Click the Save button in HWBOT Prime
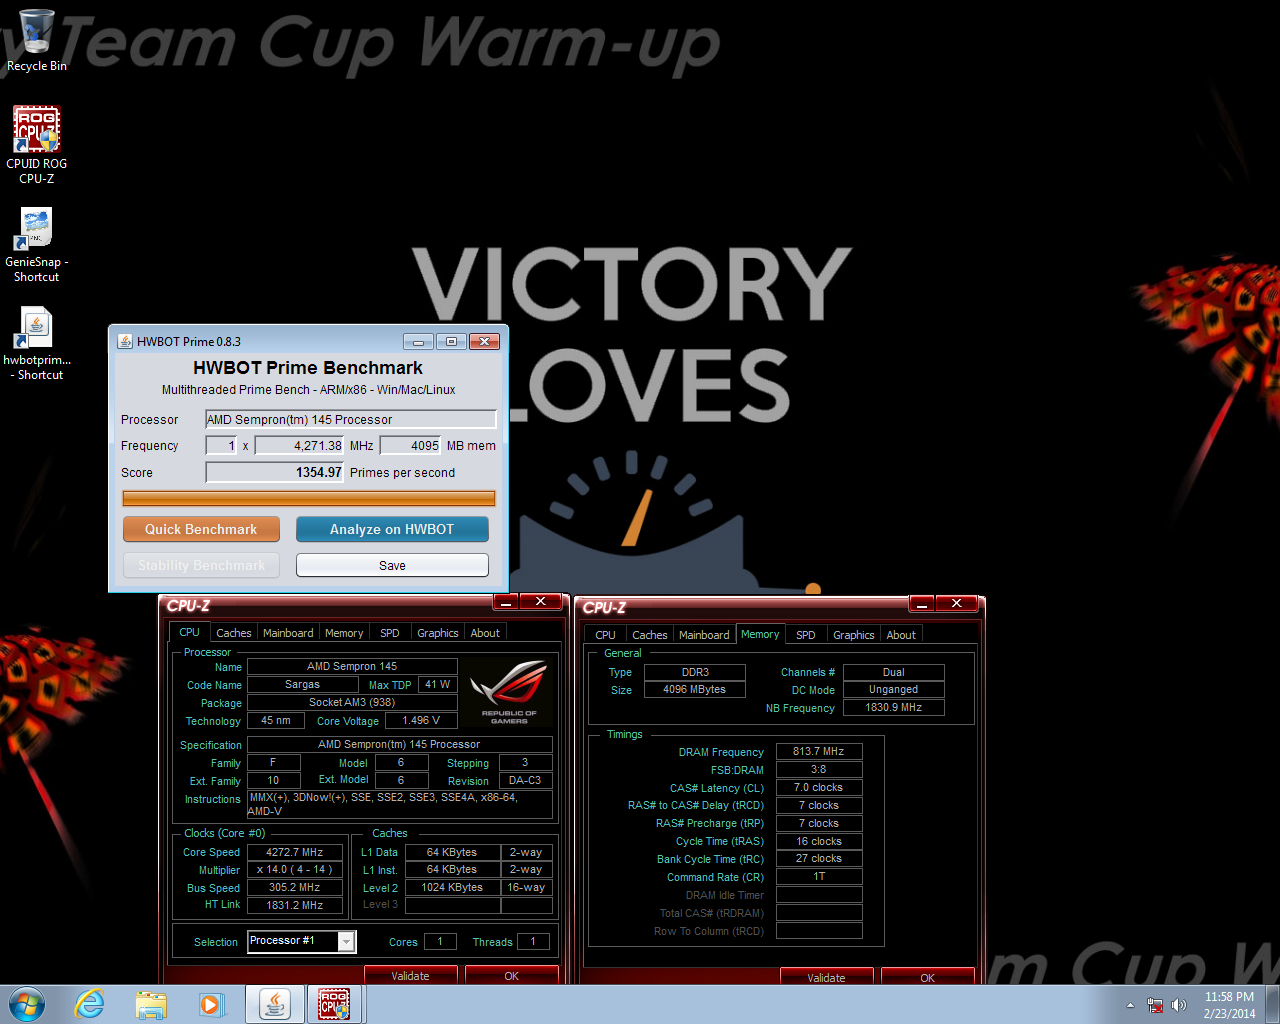The width and height of the screenshot is (1280, 1024). pyautogui.click(x=392, y=565)
